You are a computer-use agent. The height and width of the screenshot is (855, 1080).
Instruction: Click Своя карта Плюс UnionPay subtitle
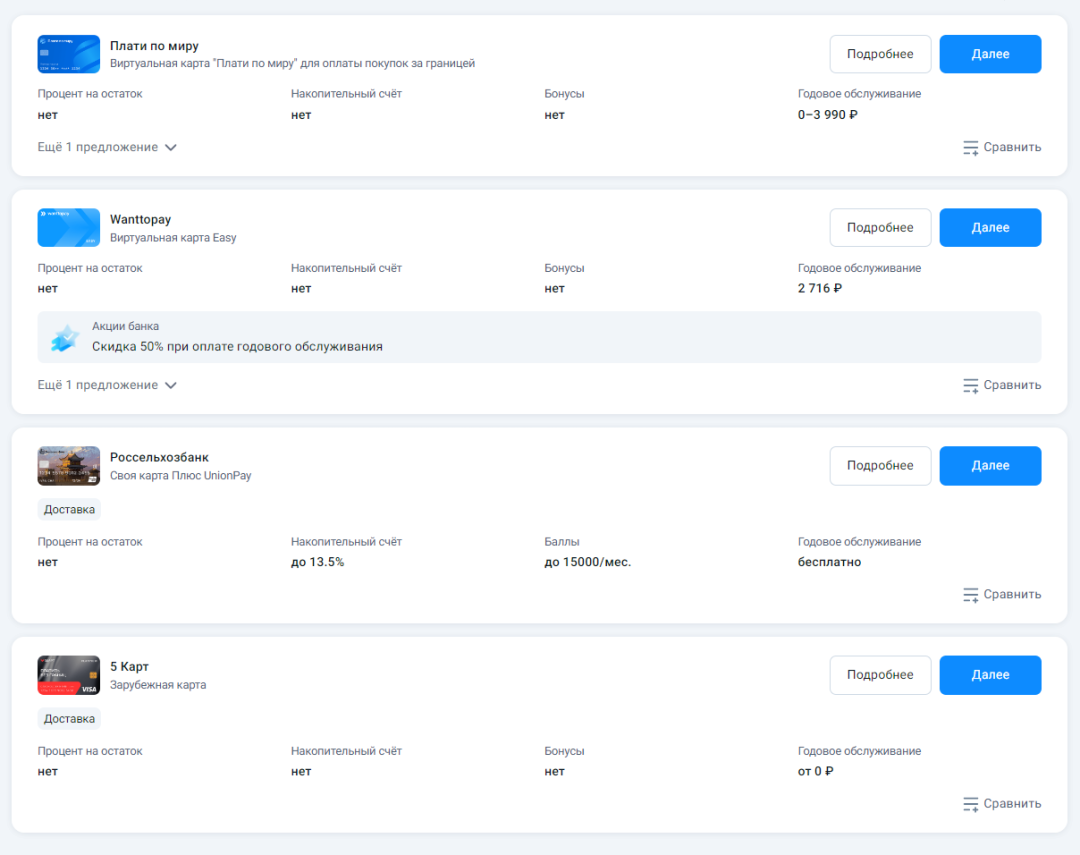[180, 475]
